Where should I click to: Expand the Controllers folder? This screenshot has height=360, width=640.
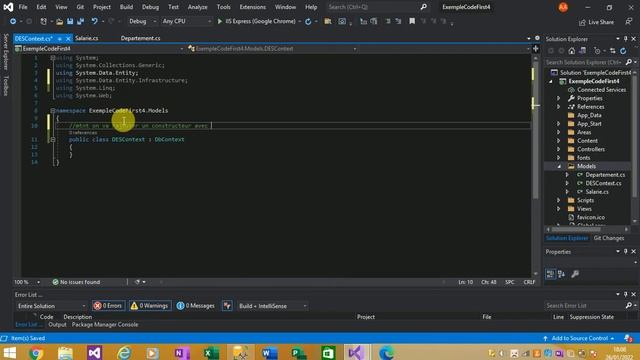[559, 149]
